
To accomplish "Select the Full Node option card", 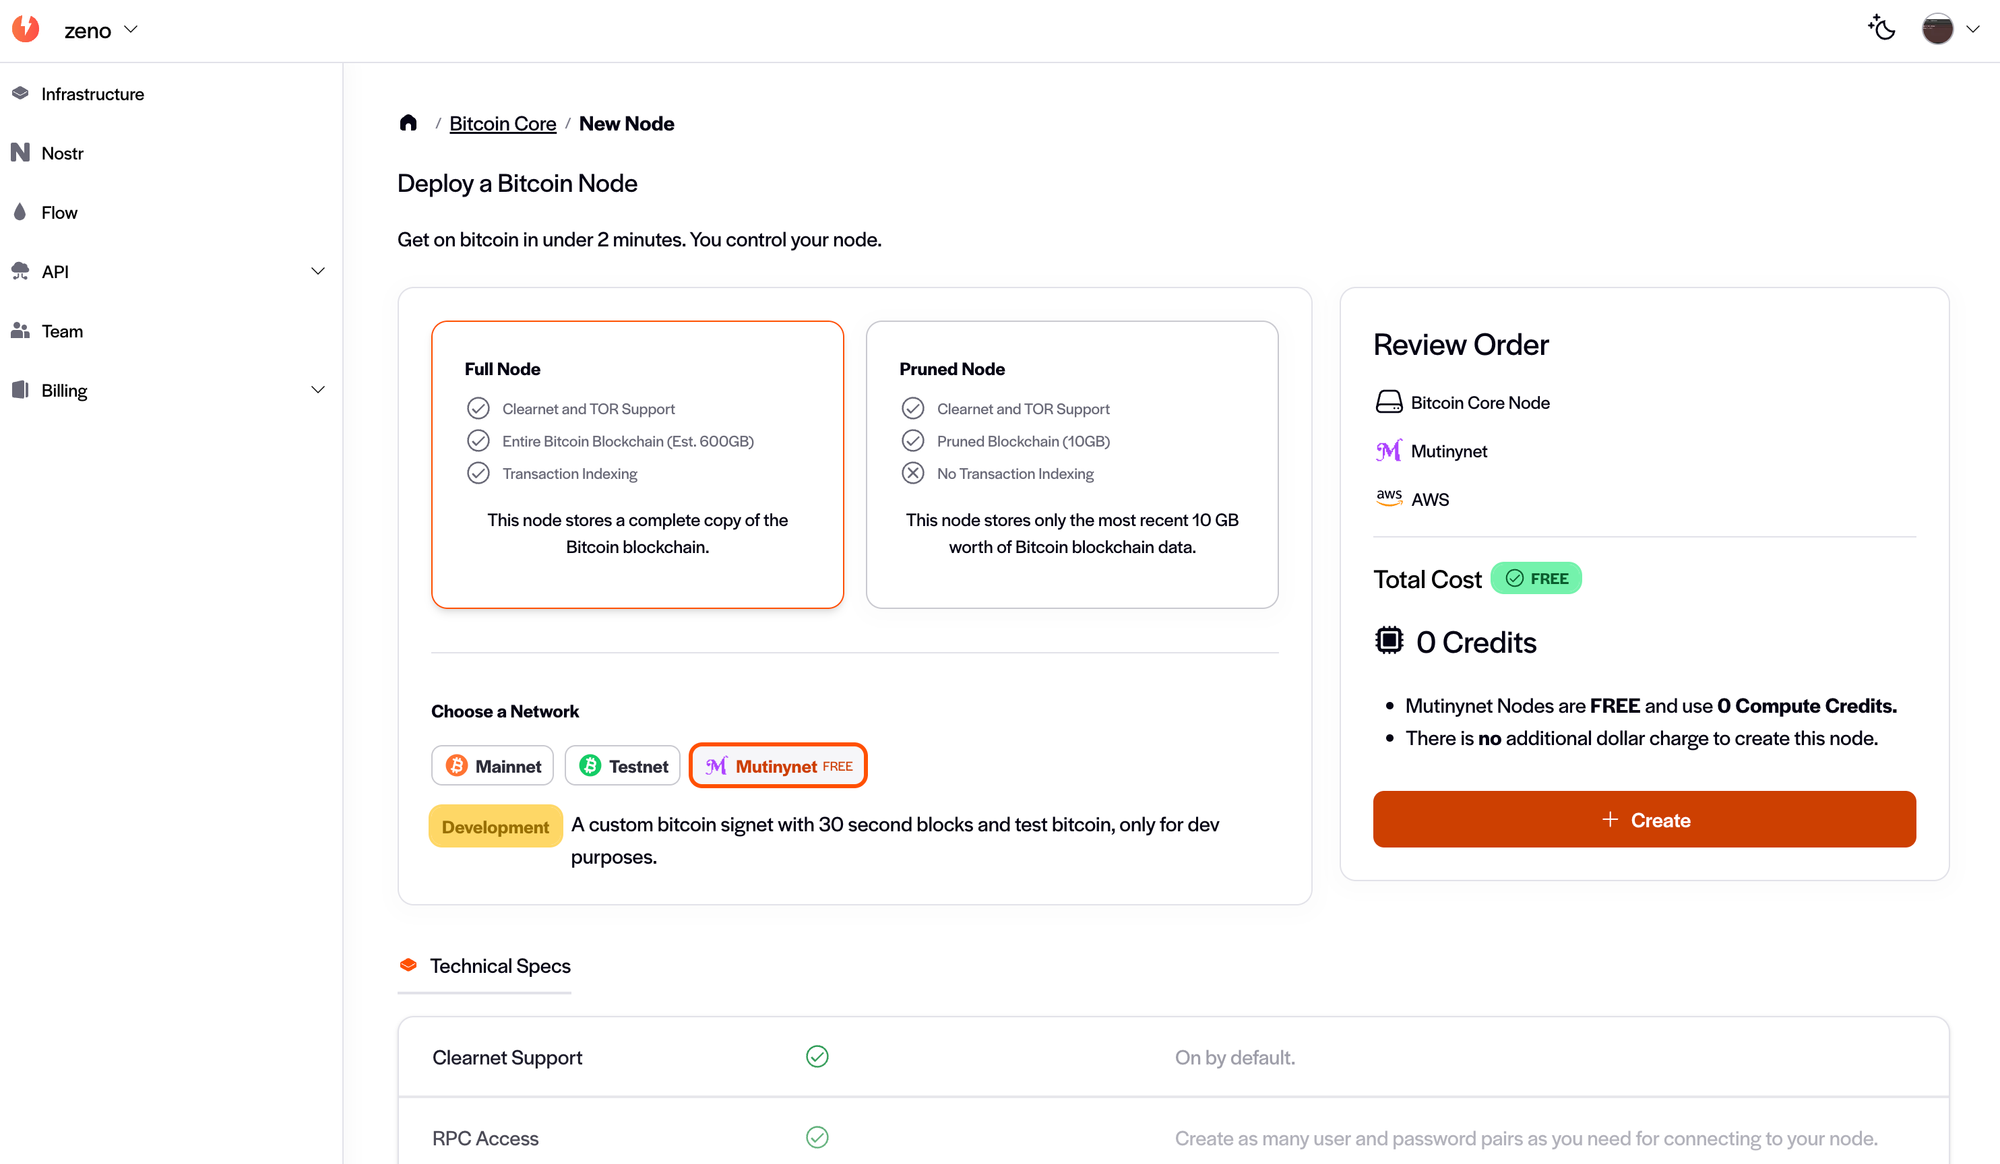I will pyautogui.click(x=637, y=464).
